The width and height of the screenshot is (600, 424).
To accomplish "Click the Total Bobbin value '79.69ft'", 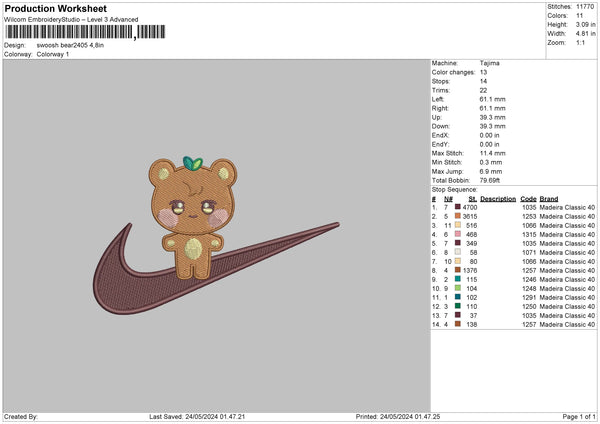I will pyautogui.click(x=490, y=180).
